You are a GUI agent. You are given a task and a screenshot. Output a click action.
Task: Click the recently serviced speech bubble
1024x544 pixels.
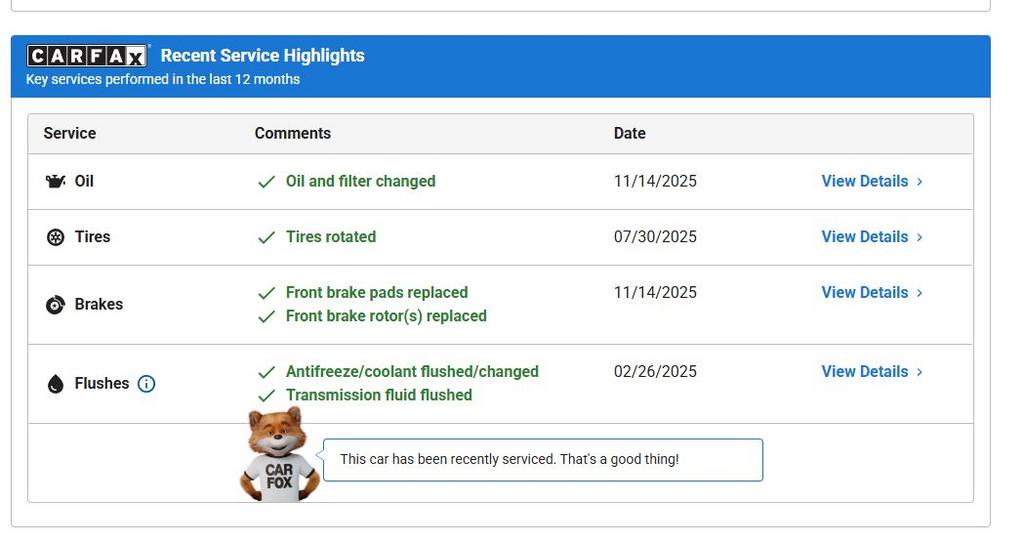pos(543,460)
